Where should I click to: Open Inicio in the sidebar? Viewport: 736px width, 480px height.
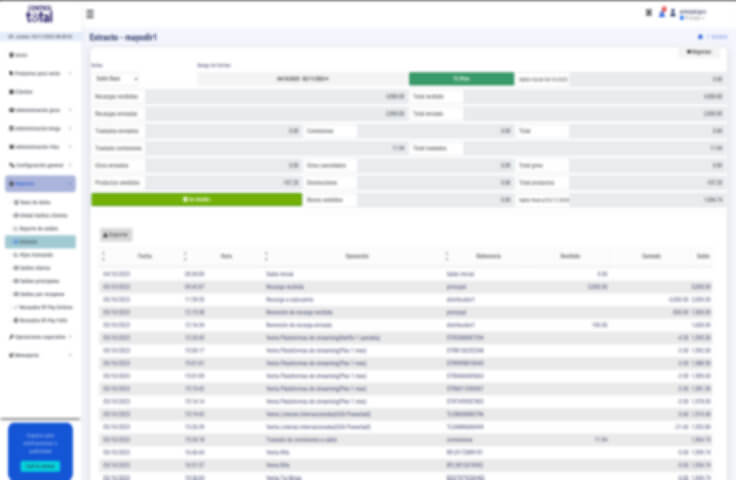pyautogui.click(x=22, y=55)
